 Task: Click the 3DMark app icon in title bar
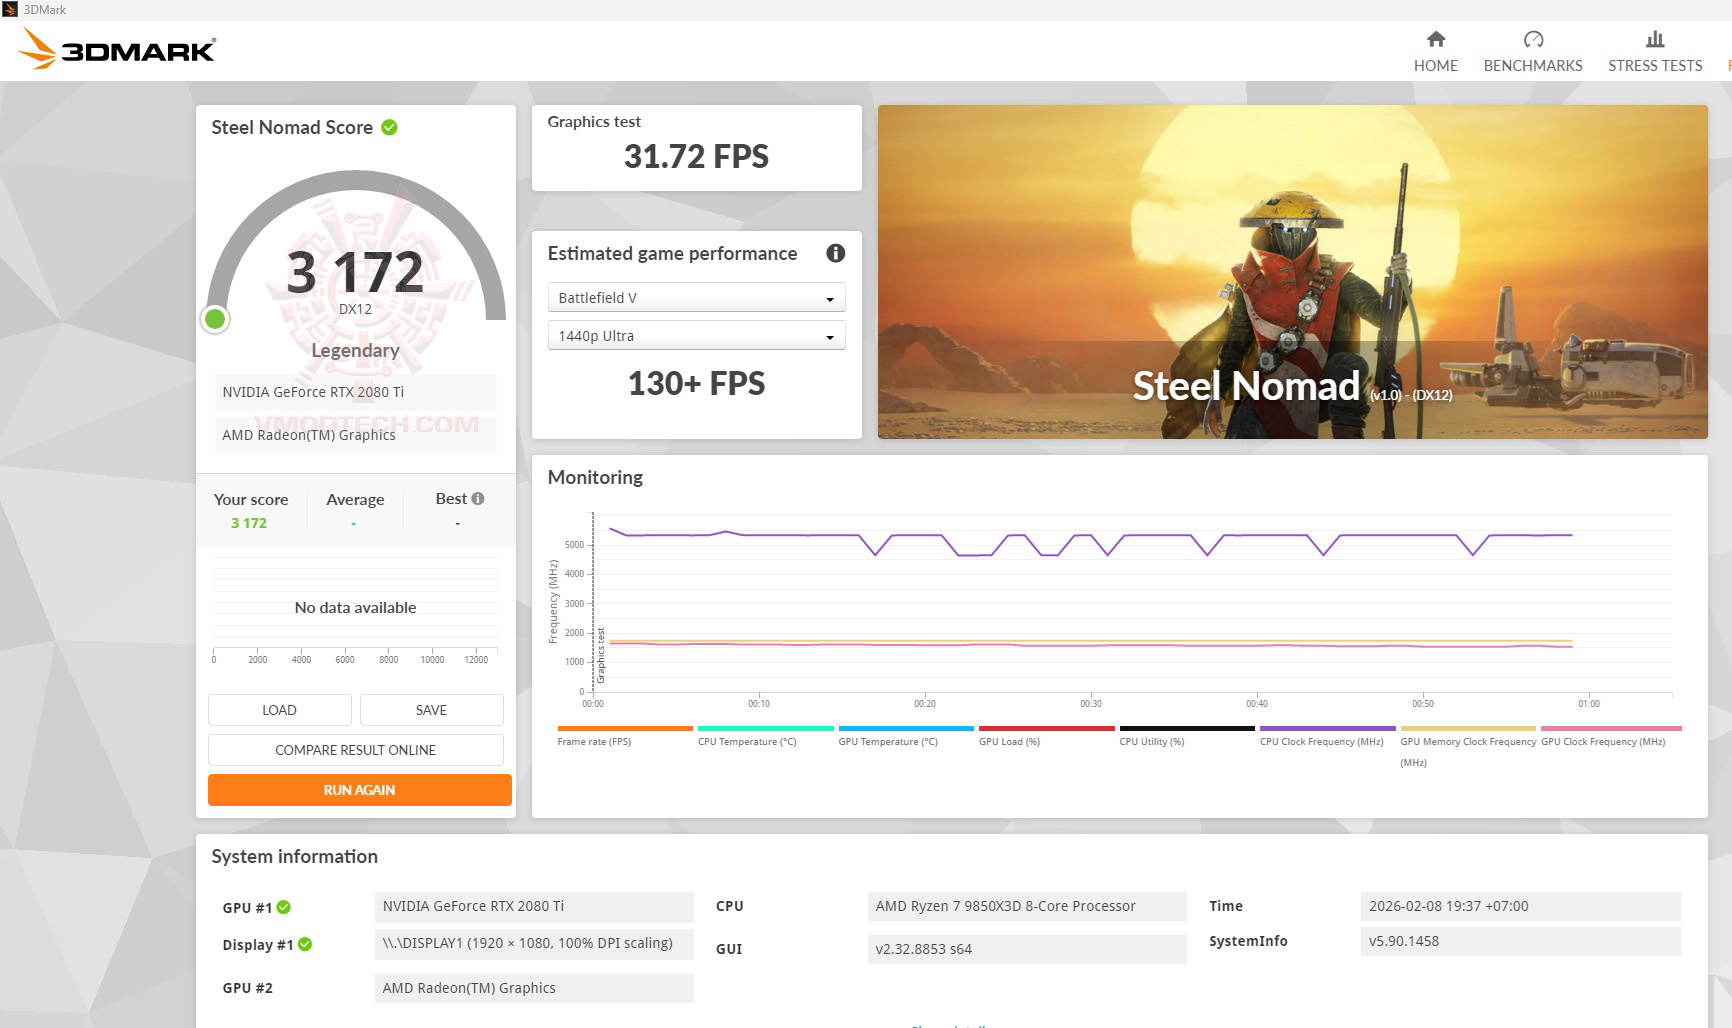point(10,9)
